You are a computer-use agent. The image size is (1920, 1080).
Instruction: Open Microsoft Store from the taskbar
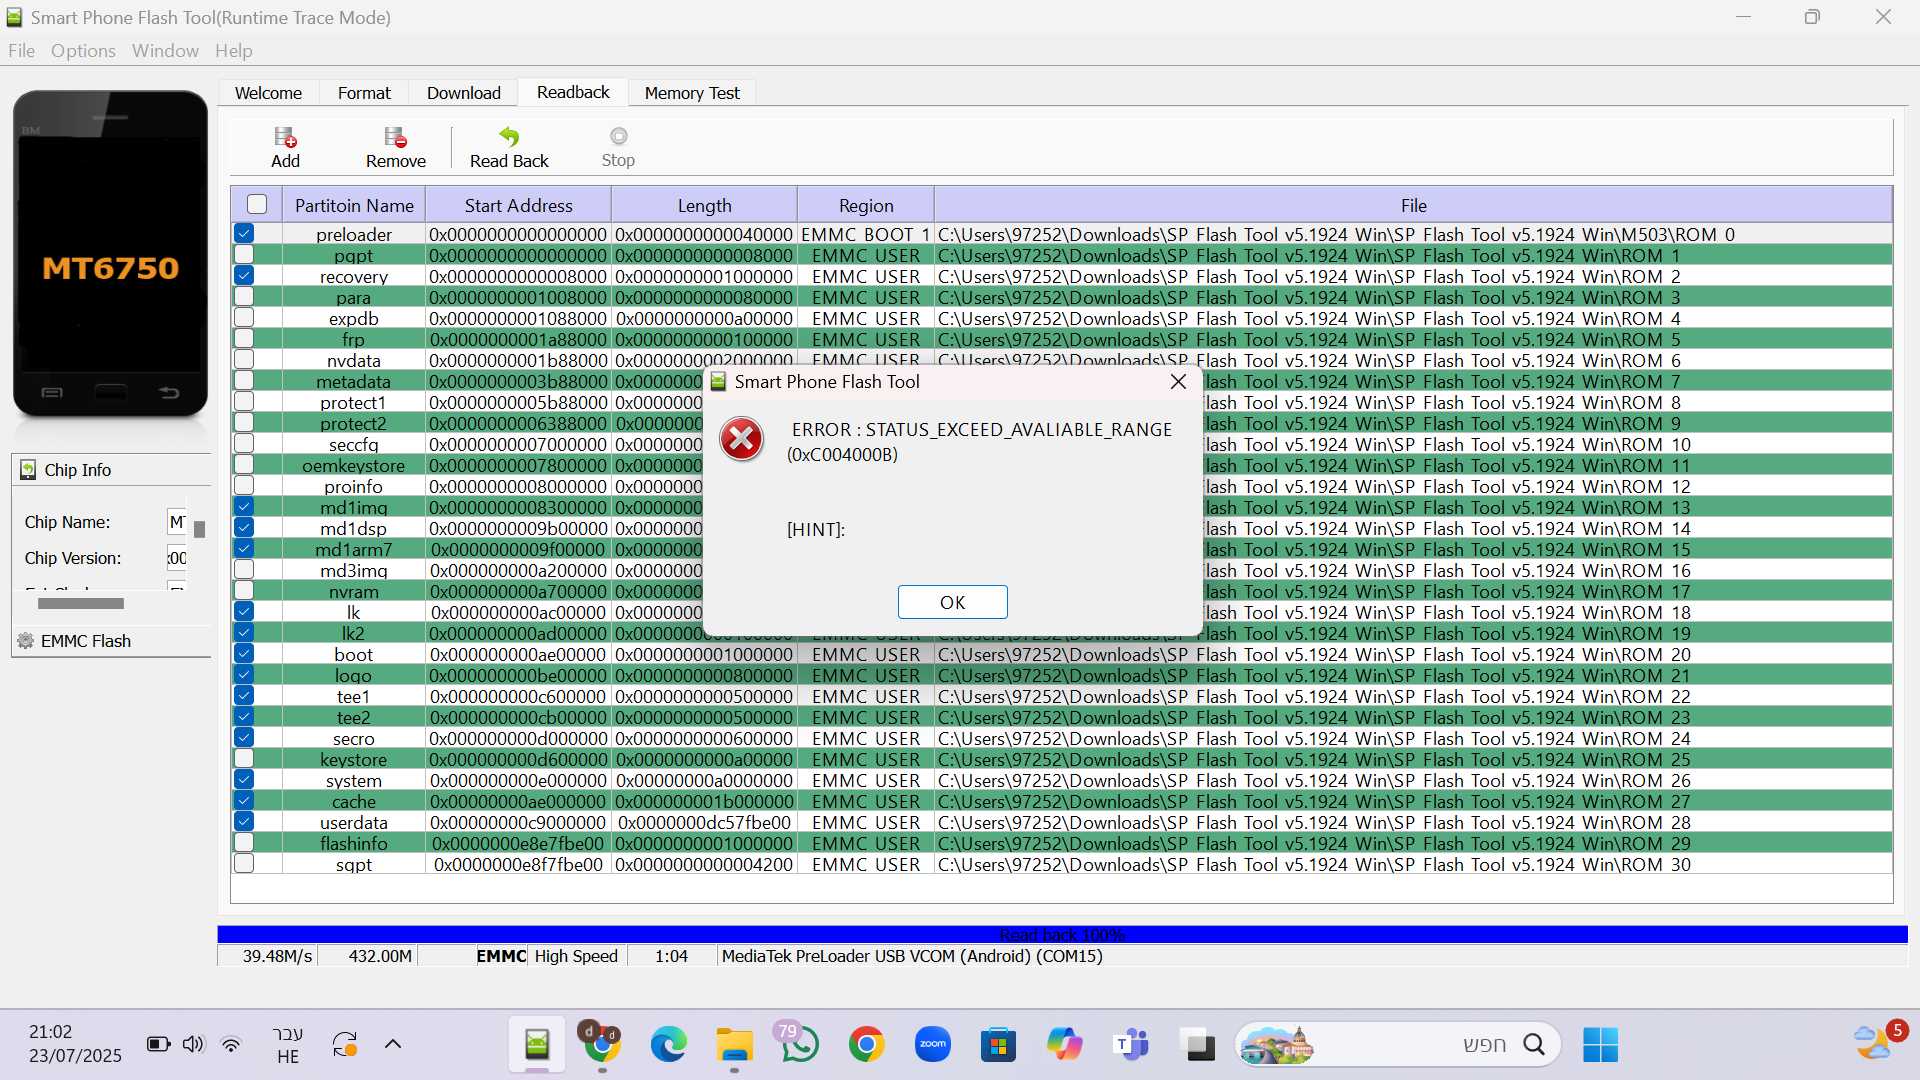click(x=997, y=1045)
